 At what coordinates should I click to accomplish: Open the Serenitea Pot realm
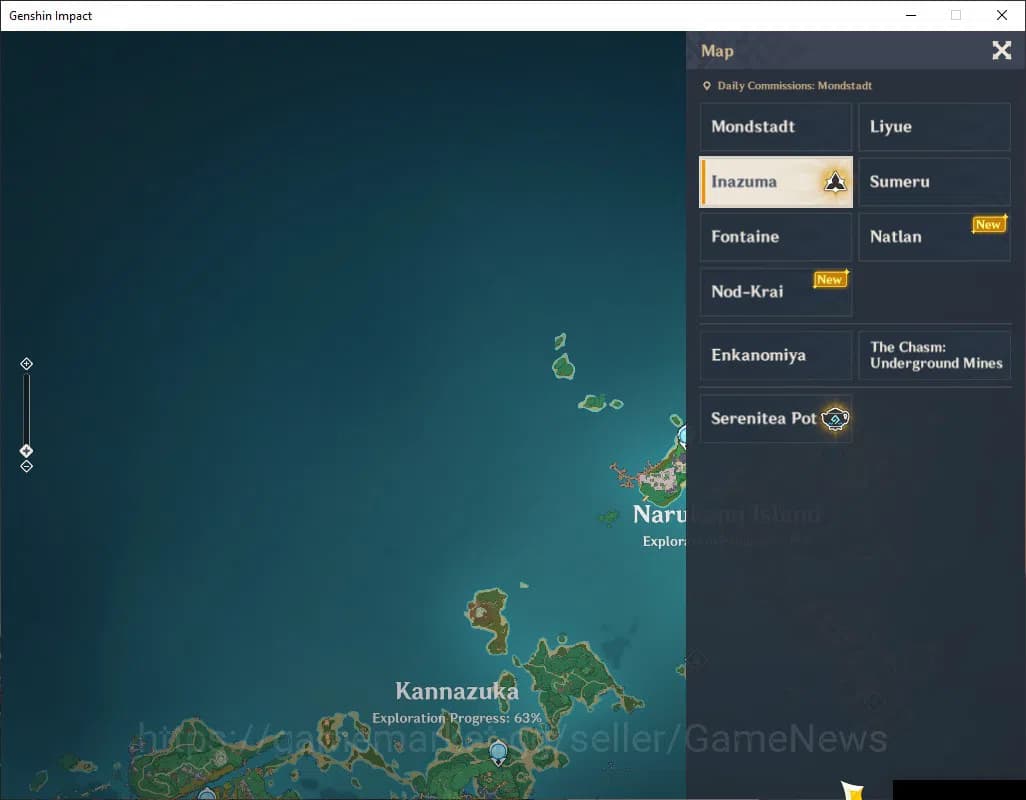[776, 419]
